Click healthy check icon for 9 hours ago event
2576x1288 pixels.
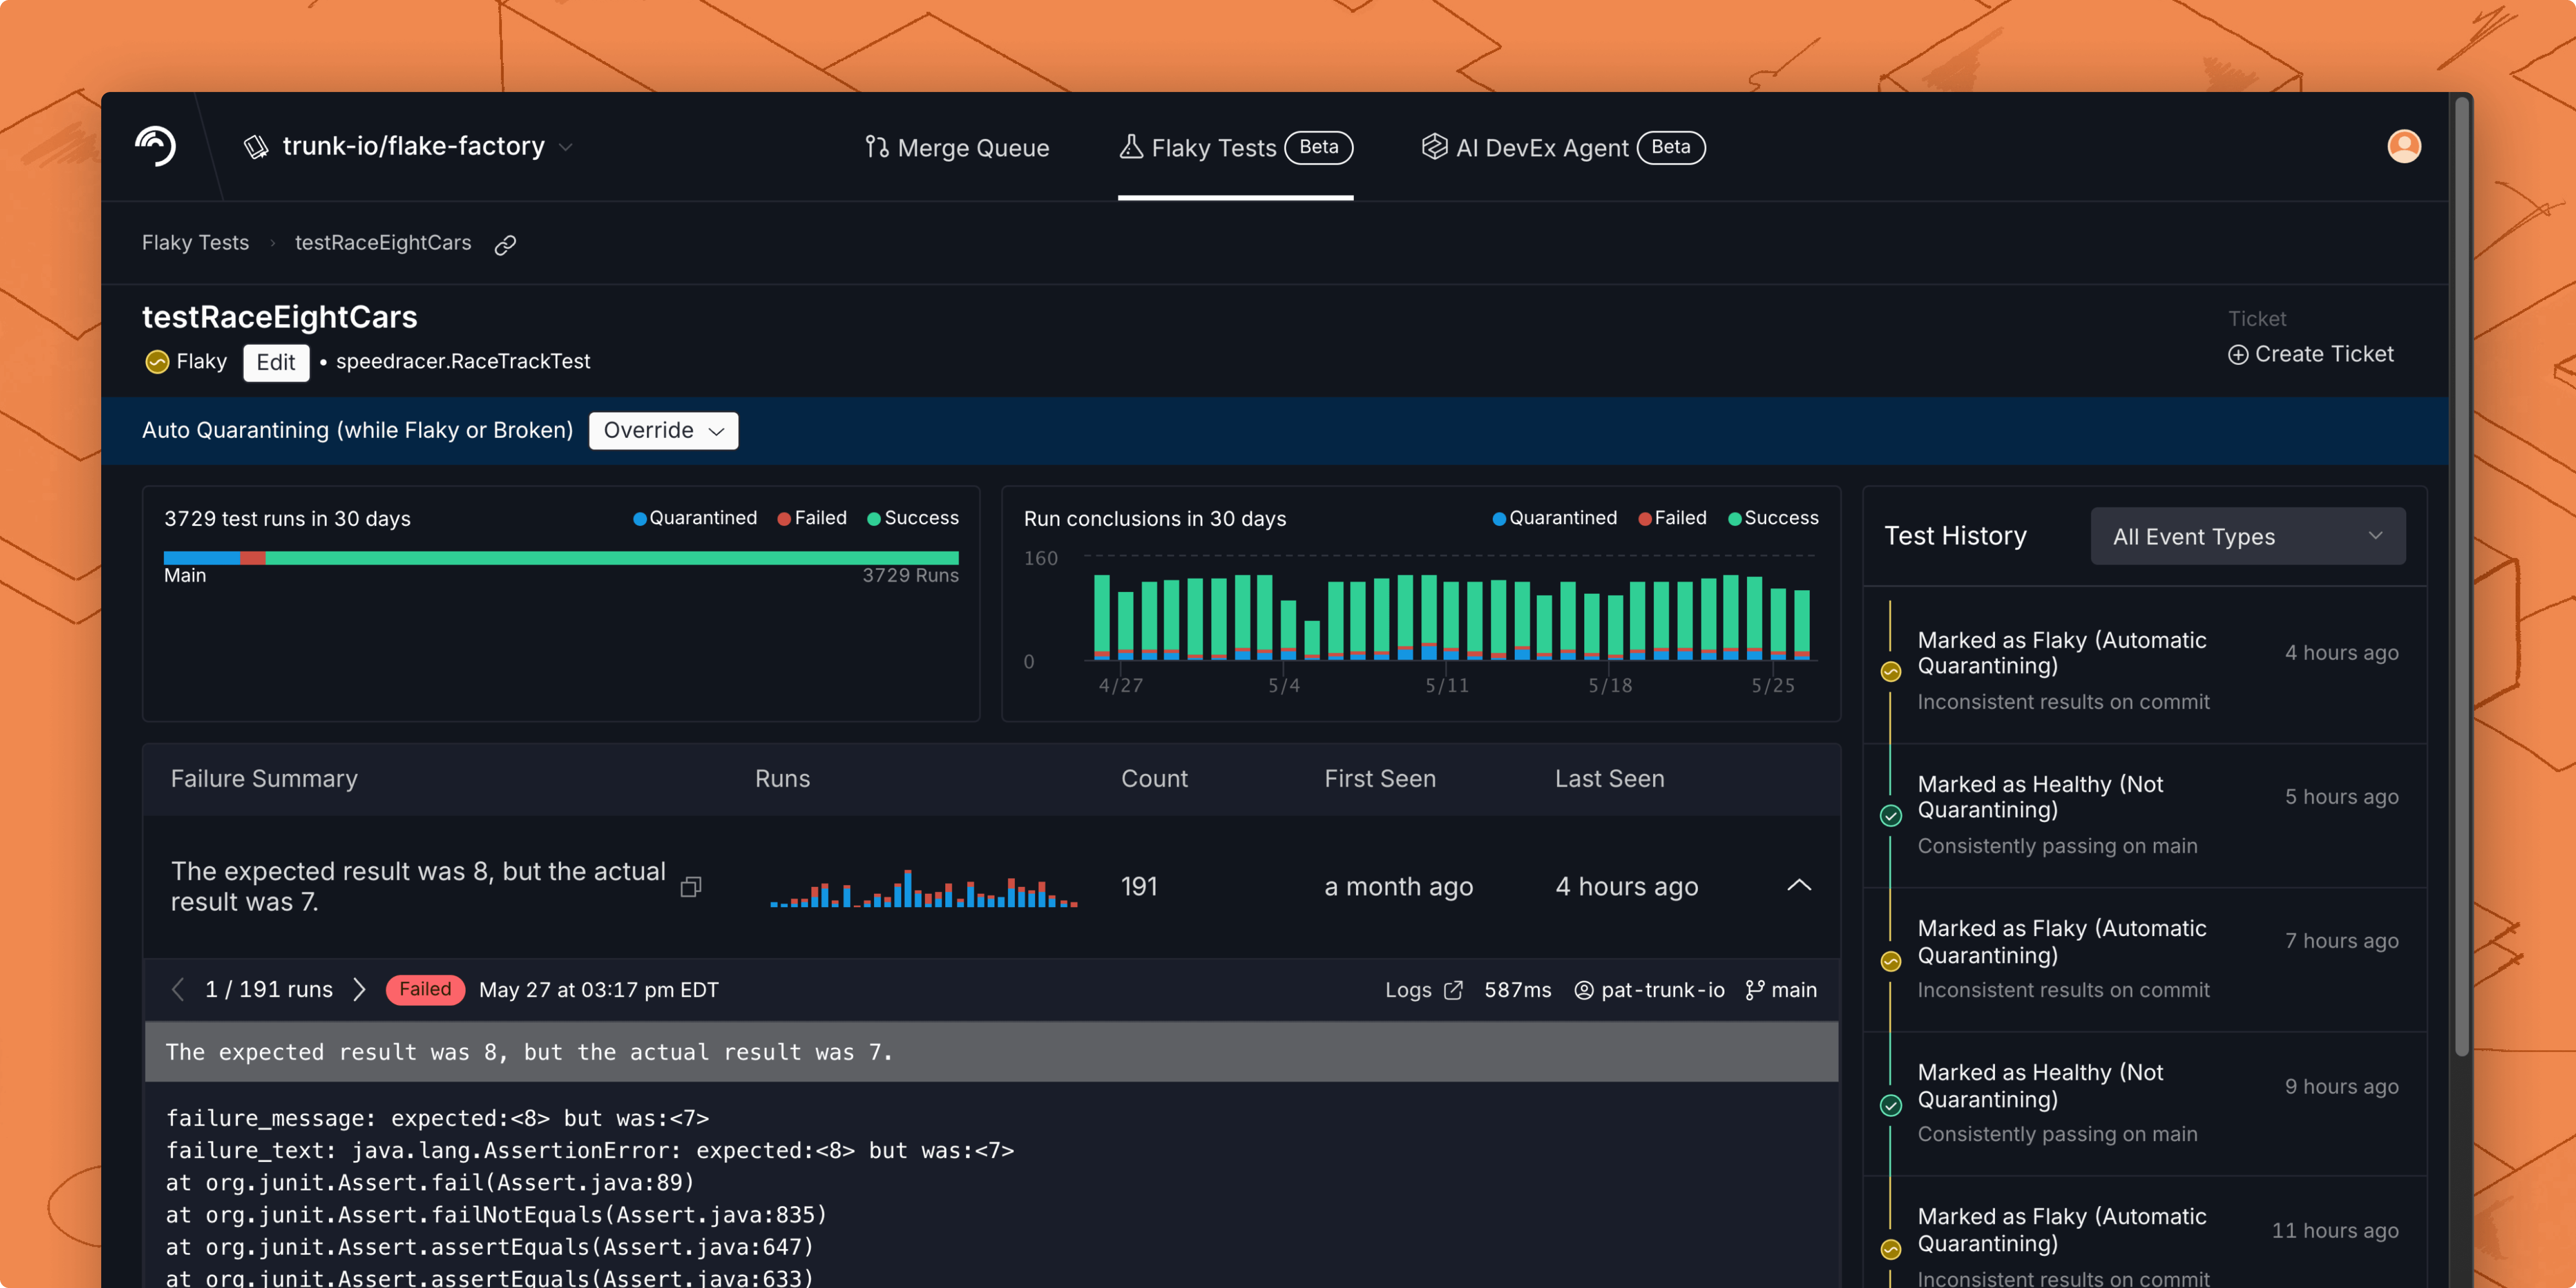(1891, 1105)
